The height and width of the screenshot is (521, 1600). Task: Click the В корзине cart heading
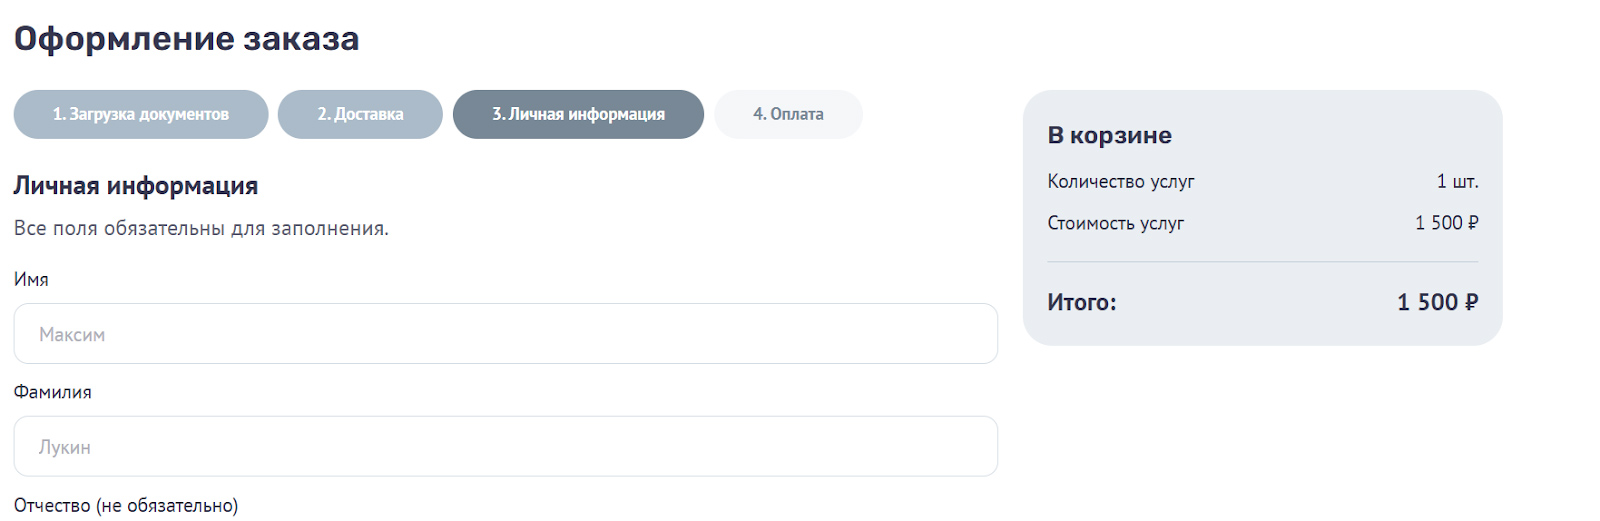click(1109, 136)
